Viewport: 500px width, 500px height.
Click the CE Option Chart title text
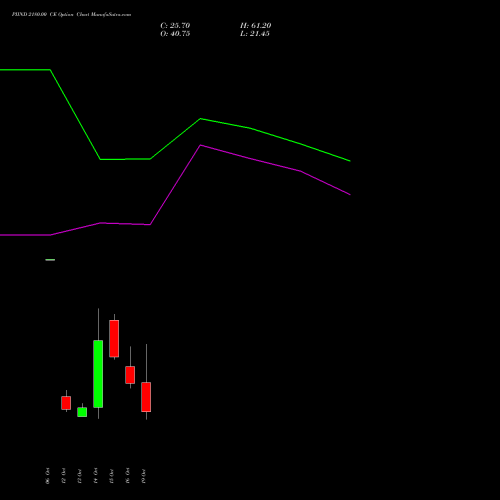(71, 14)
